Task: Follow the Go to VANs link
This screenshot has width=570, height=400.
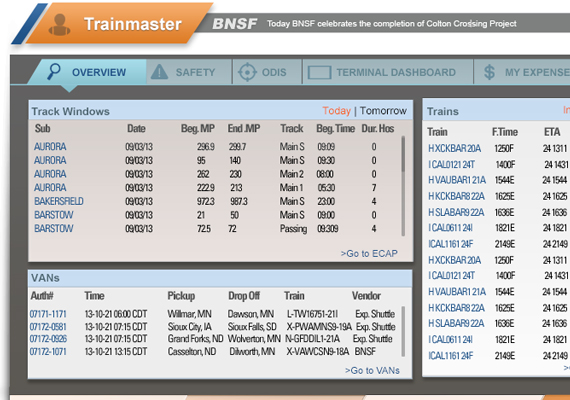Action: [x=372, y=370]
